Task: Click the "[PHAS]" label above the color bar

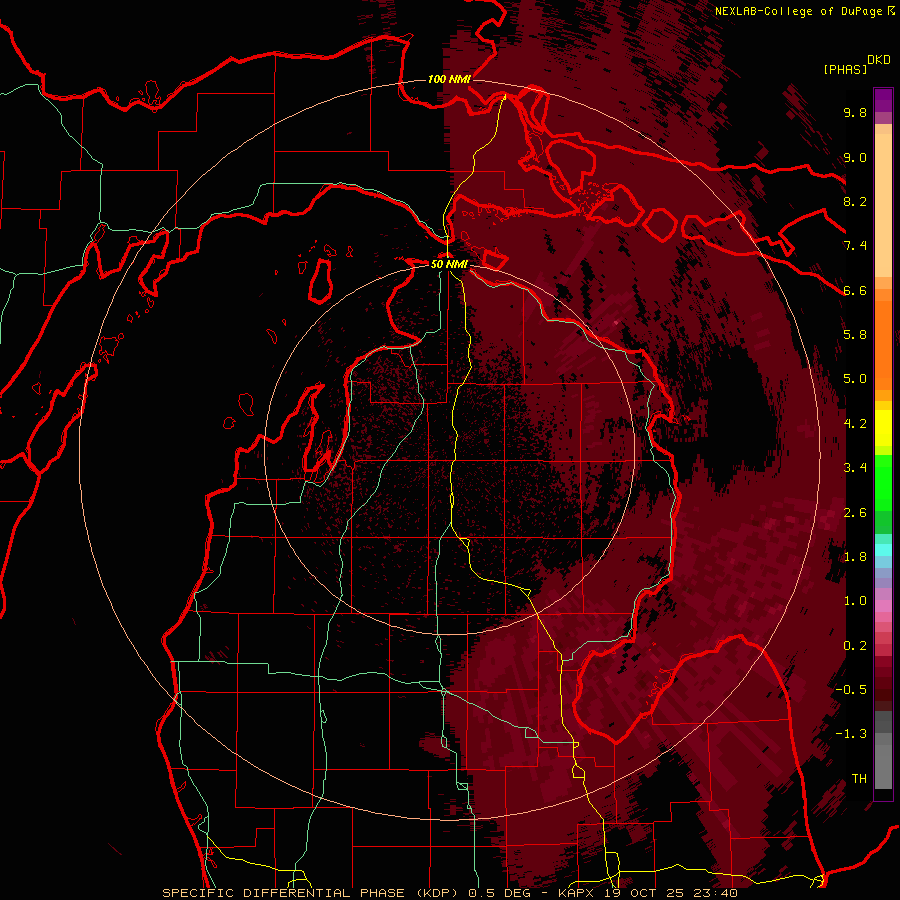Action: (x=845, y=69)
